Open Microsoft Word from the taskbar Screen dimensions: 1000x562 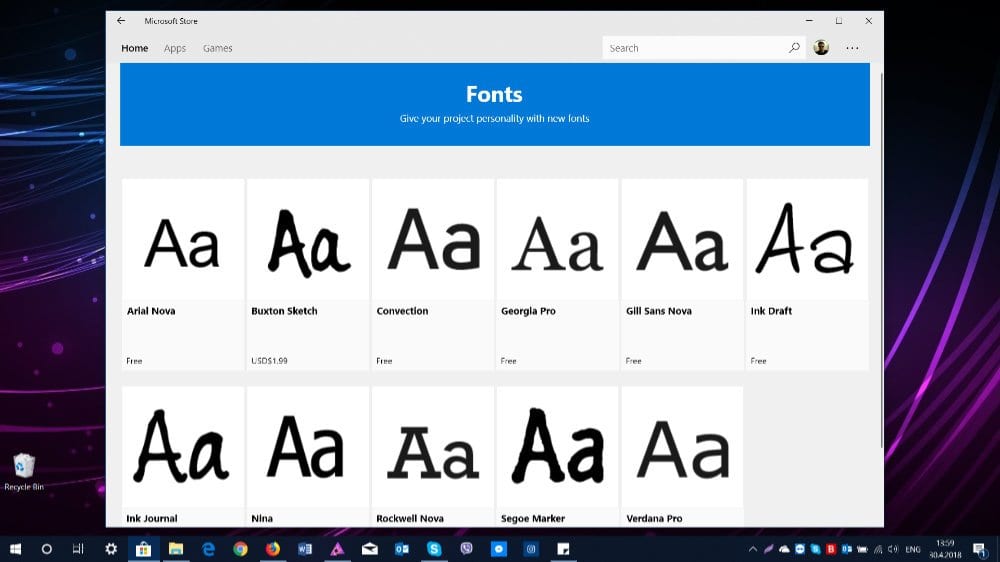(305, 549)
